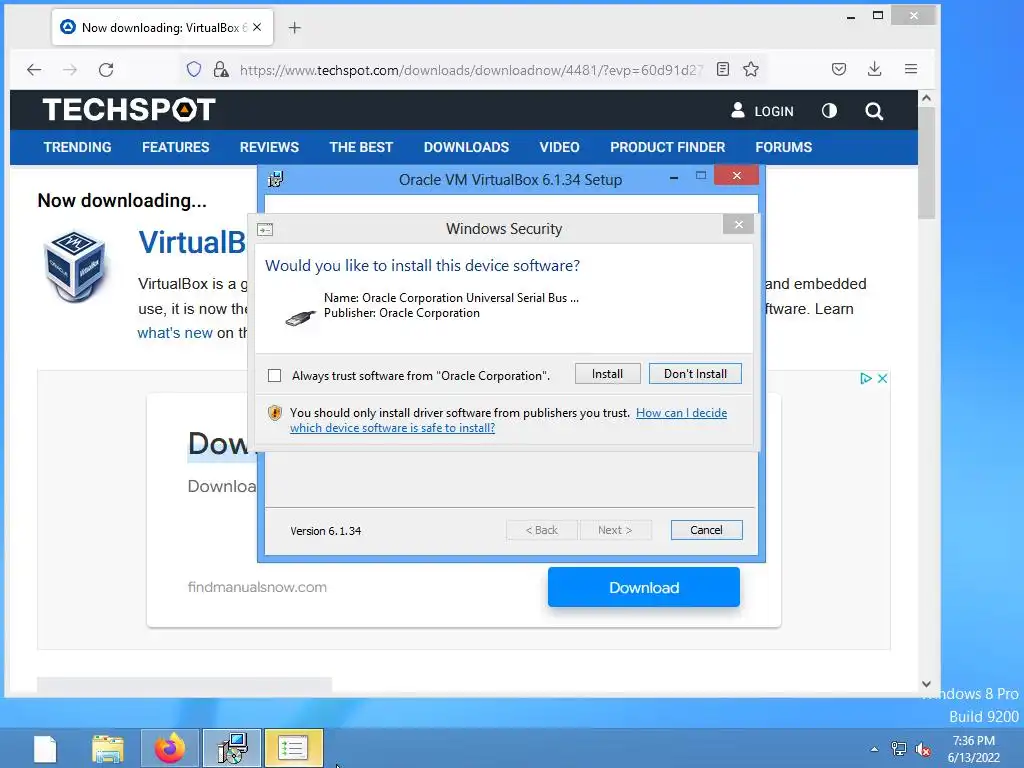The image size is (1024, 768).
Task: Click the page scrollbar up arrow
Action: coord(926,98)
